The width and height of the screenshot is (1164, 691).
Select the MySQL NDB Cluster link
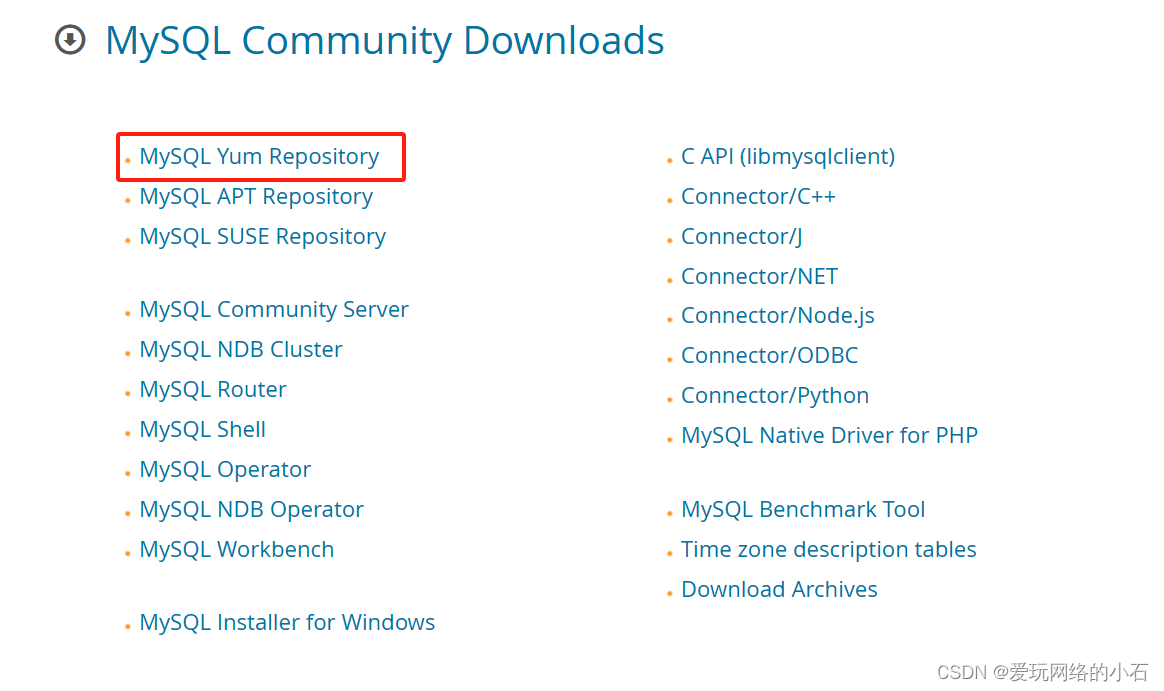241,350
